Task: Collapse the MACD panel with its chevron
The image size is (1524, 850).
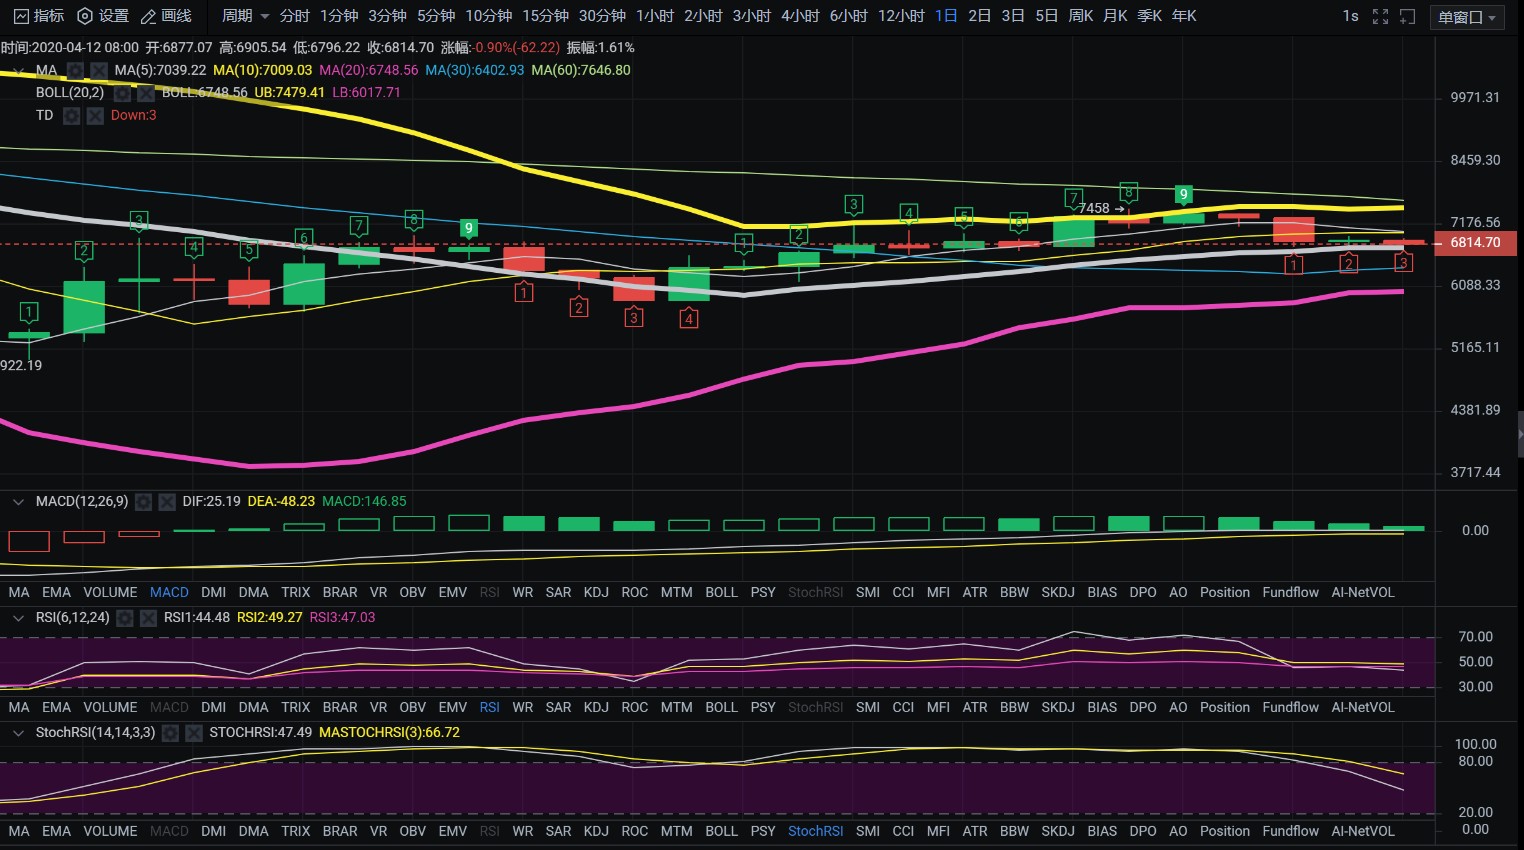Action: point(18,502)
